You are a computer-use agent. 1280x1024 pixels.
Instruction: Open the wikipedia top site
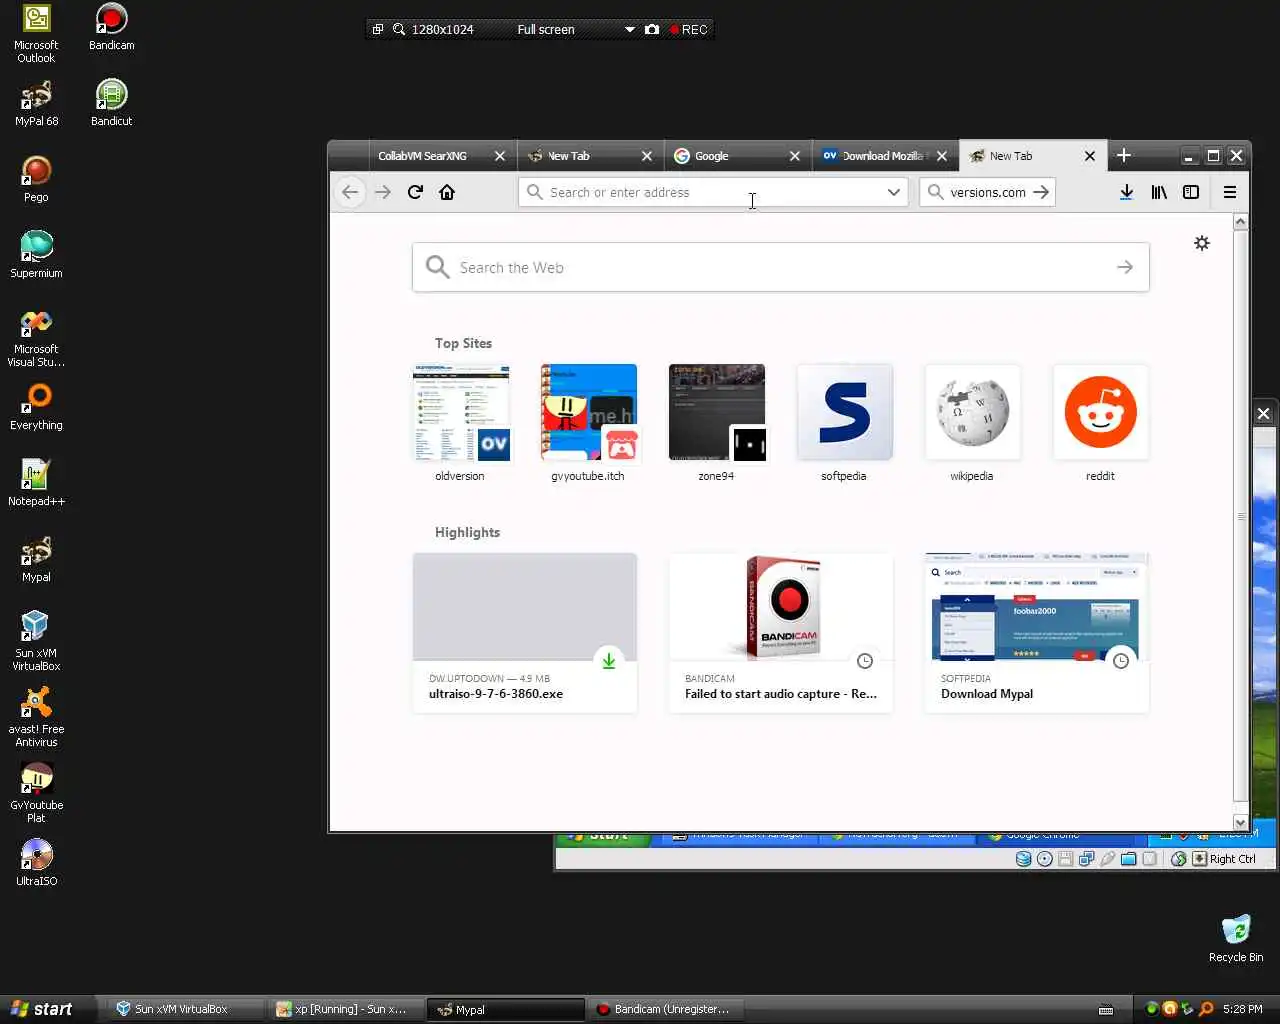point(972,424)
